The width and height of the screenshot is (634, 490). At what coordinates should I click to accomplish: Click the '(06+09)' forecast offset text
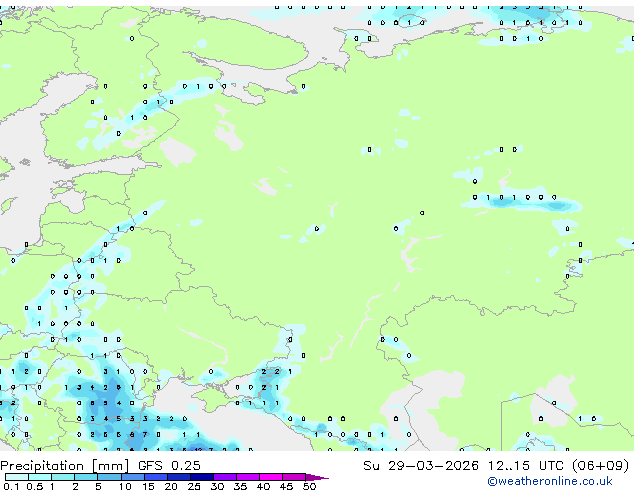(600, 465)
